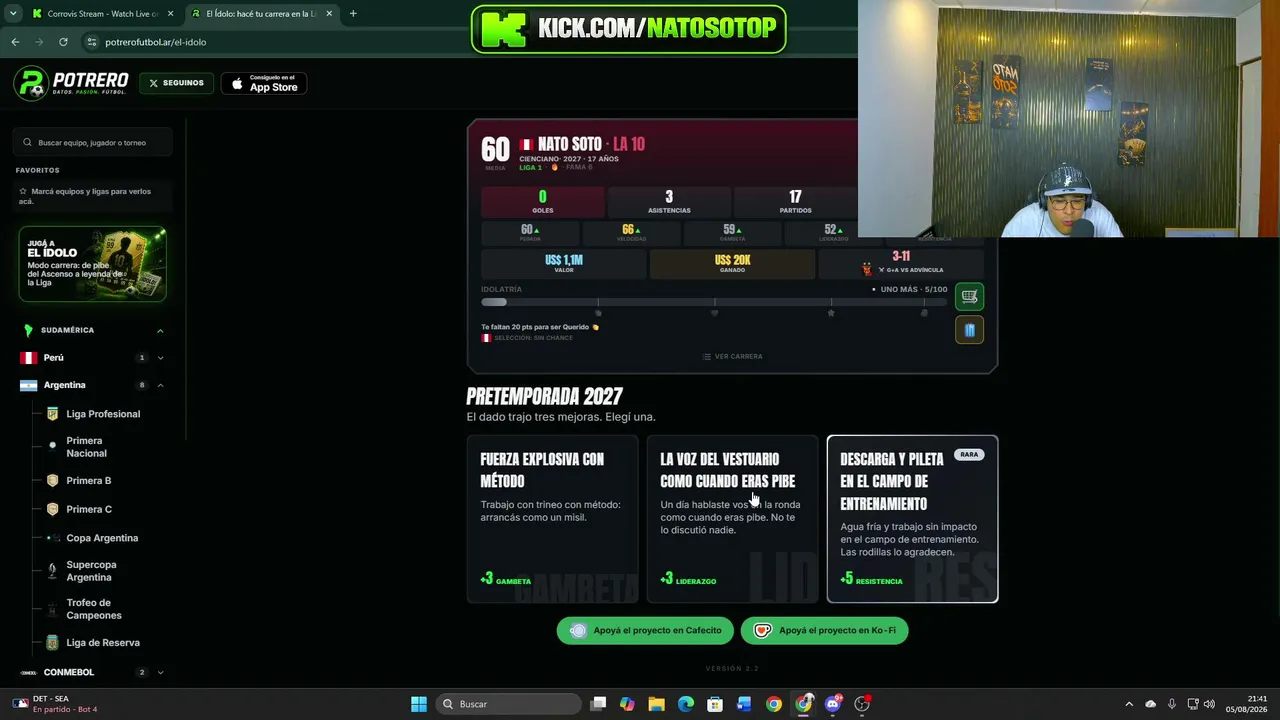This screenshot has height=720, width=1280.
Task: Click the US$ 20K Ganado stat
Action: [732, 263]
